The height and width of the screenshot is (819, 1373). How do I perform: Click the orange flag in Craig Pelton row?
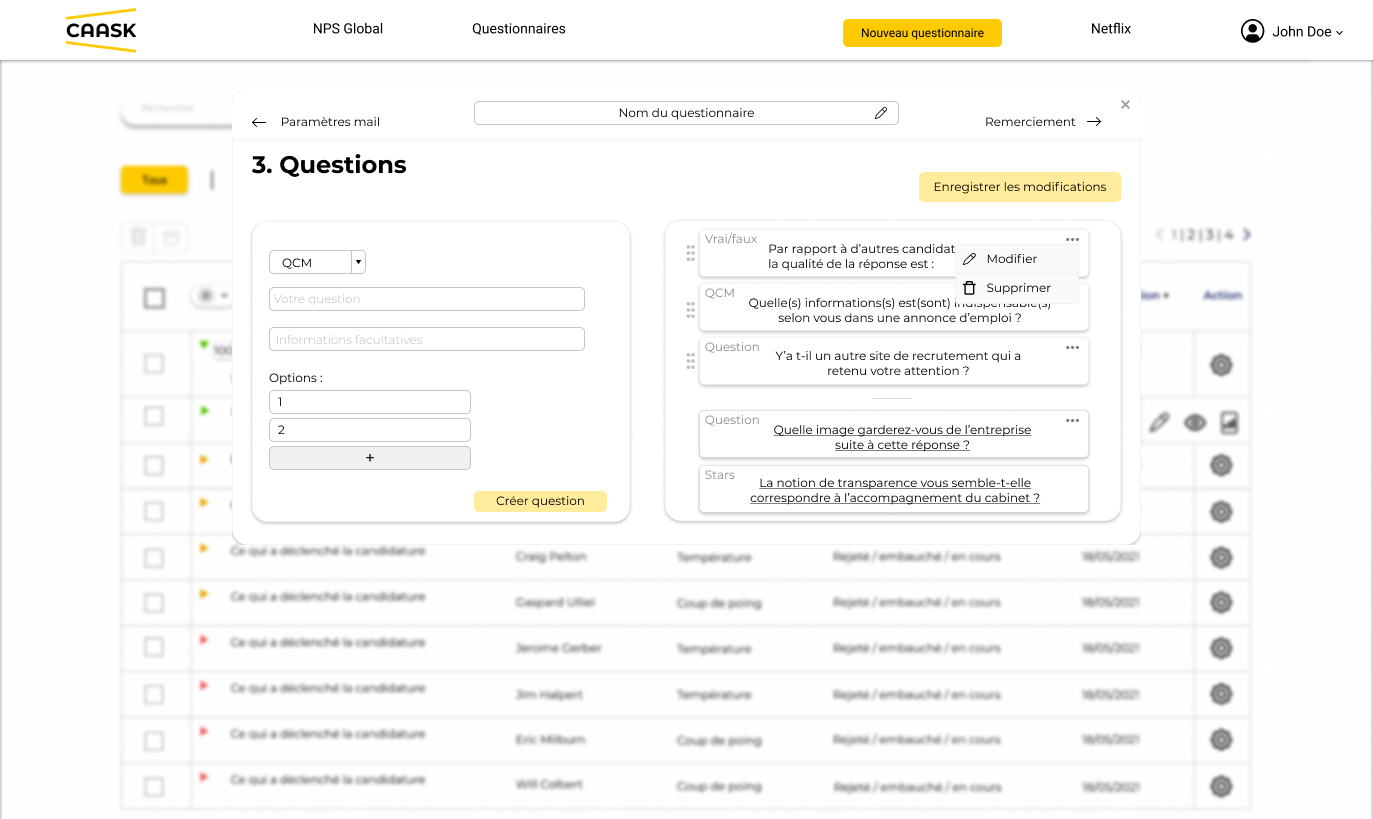(x=204, y=548)
